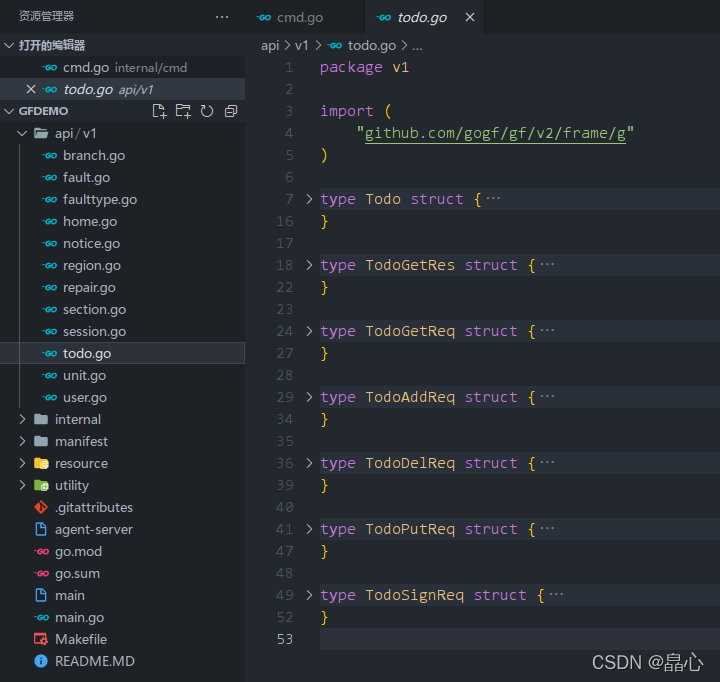Click the New Folder icon in GFDEMO header
The height and width of the screenshot is (682, 720).
tap(183, 111)
